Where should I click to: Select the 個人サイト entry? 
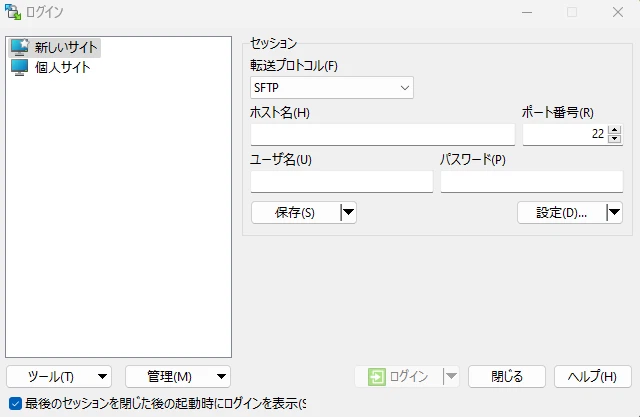pos(51,68)
